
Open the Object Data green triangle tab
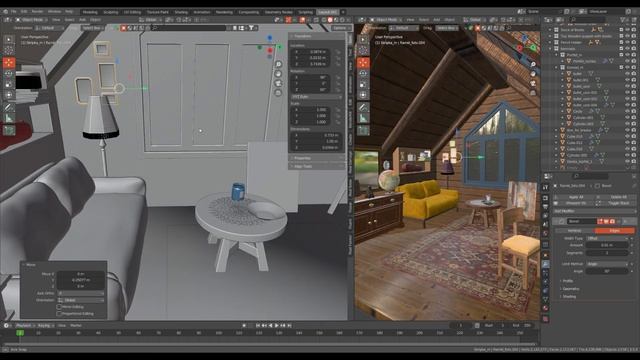coord(545,300)
